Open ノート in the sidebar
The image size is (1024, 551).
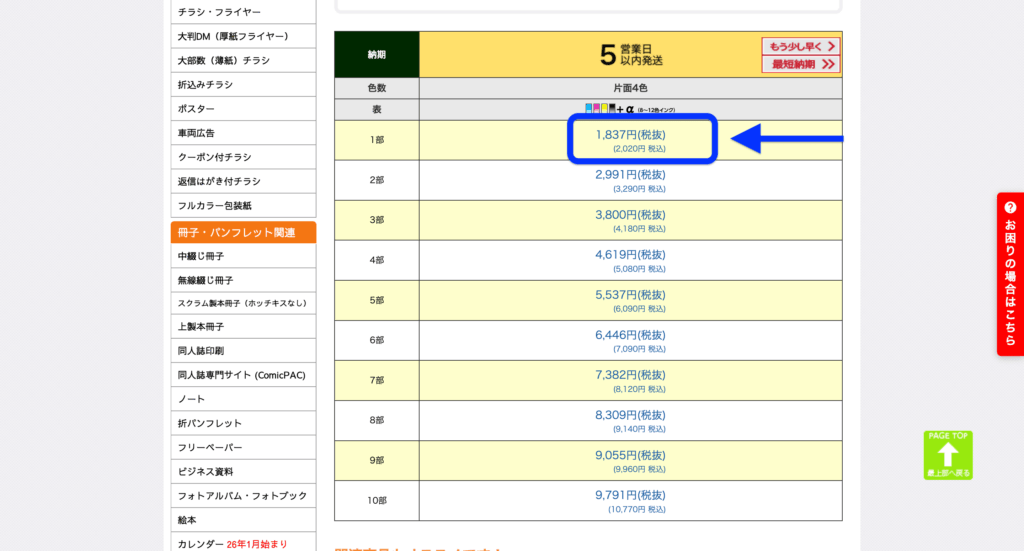click(243, 399)
